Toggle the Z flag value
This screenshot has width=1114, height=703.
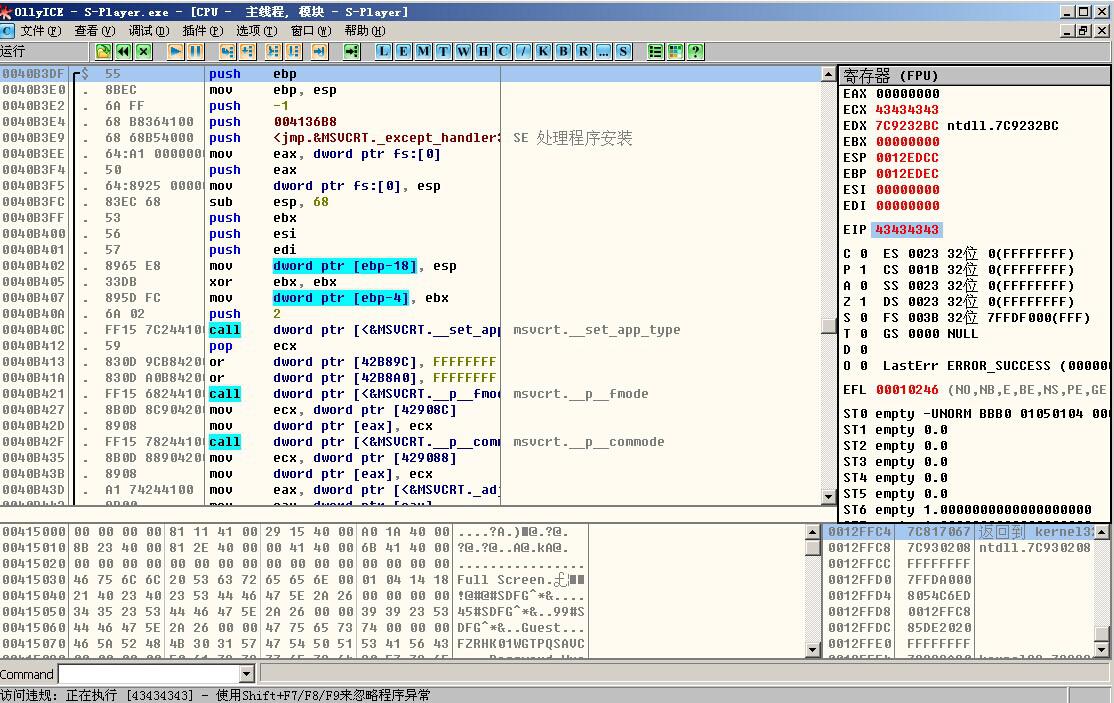[x=864, y=302]
